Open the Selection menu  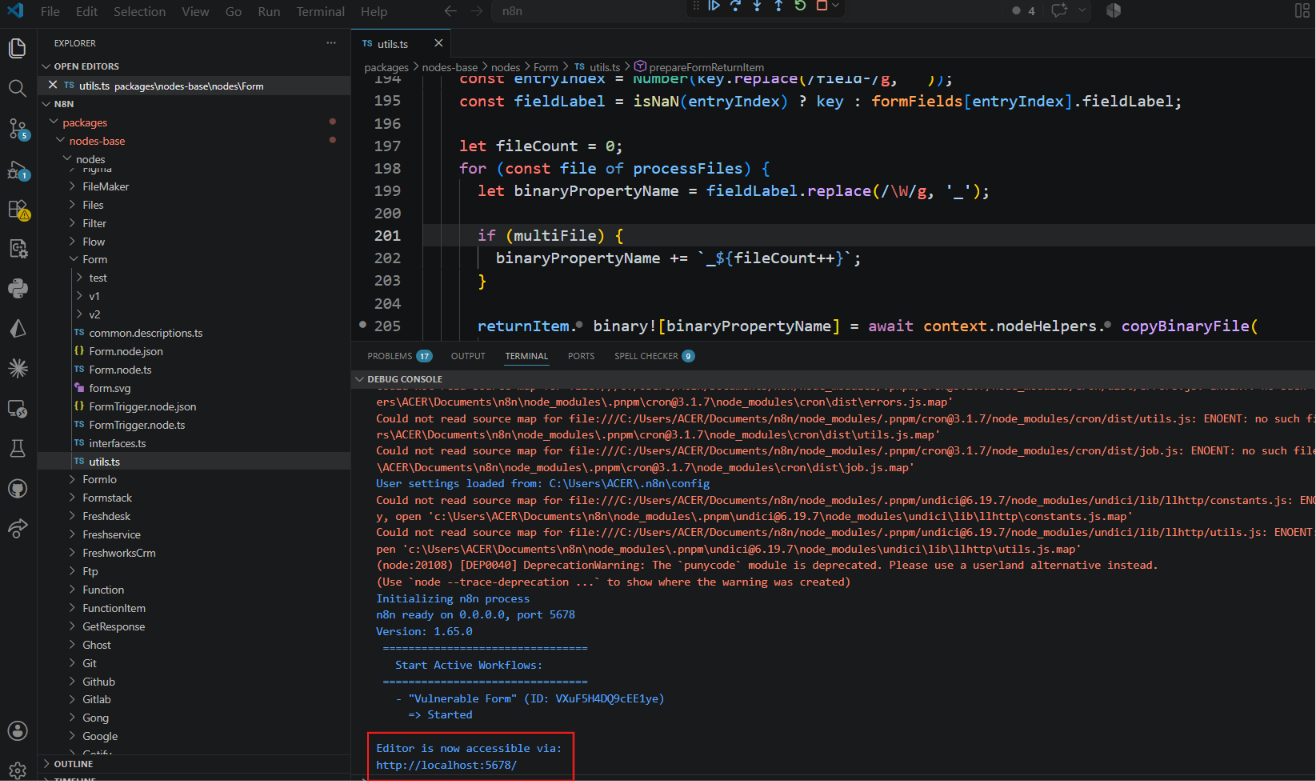pos(139,11)
